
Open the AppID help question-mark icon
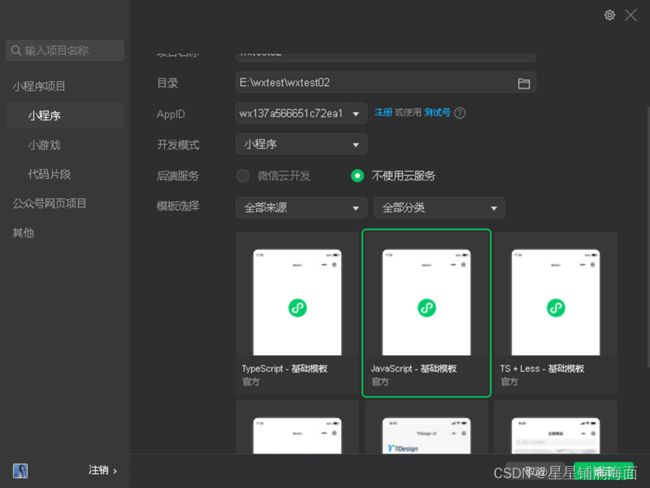460,113
